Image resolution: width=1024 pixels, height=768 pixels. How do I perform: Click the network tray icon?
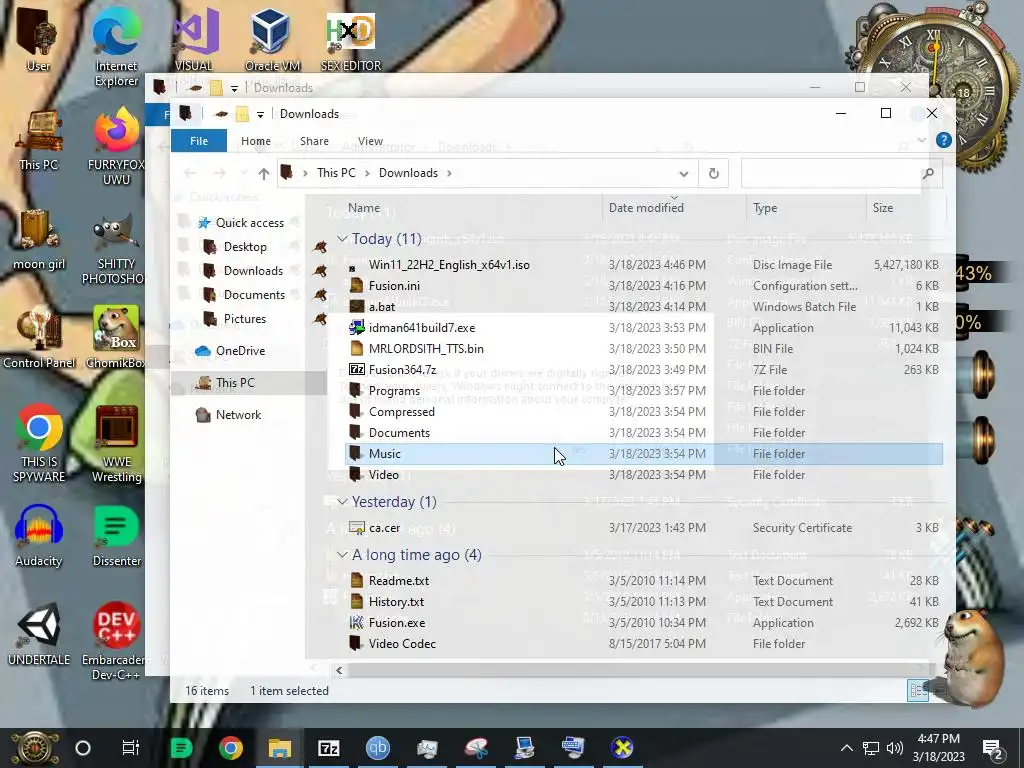pyautogui.click(x=871, y=748)
